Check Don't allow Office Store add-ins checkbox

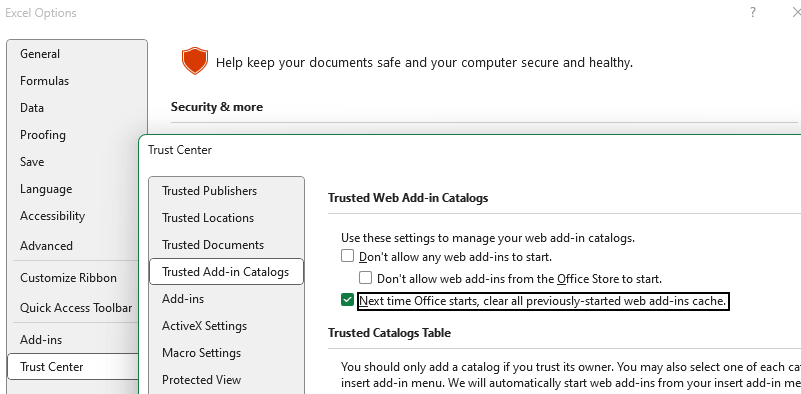[365, 278]
